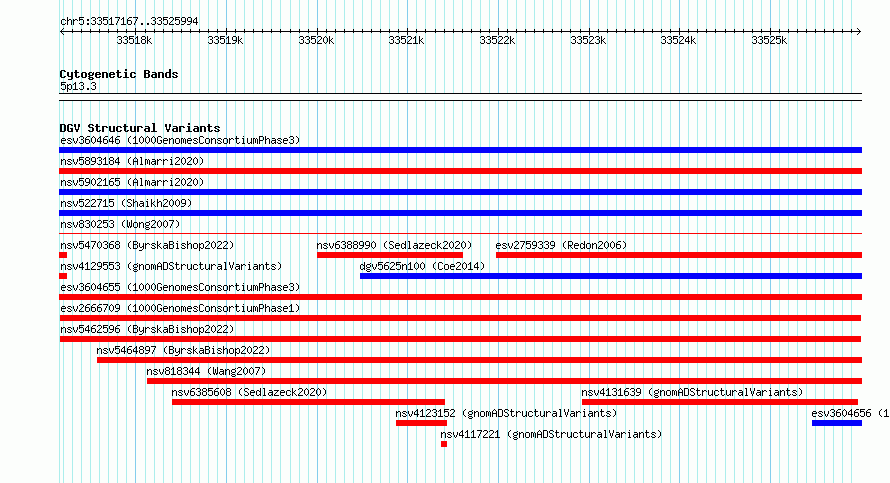Click the red bar under esv2666709

(x=460, y=318)
